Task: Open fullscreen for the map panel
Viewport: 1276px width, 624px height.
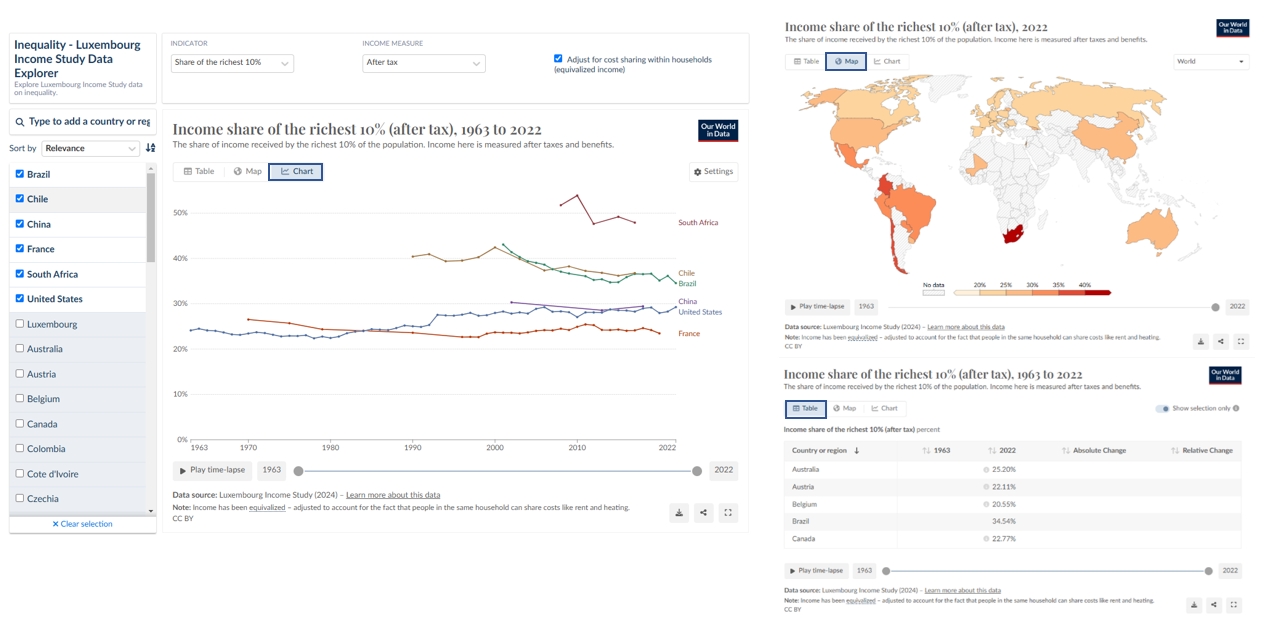Action: (x=1241, y=342)
